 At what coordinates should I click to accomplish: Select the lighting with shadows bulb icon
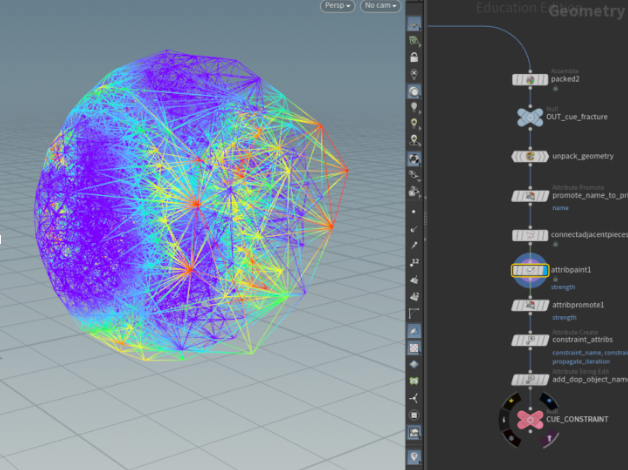414,140
